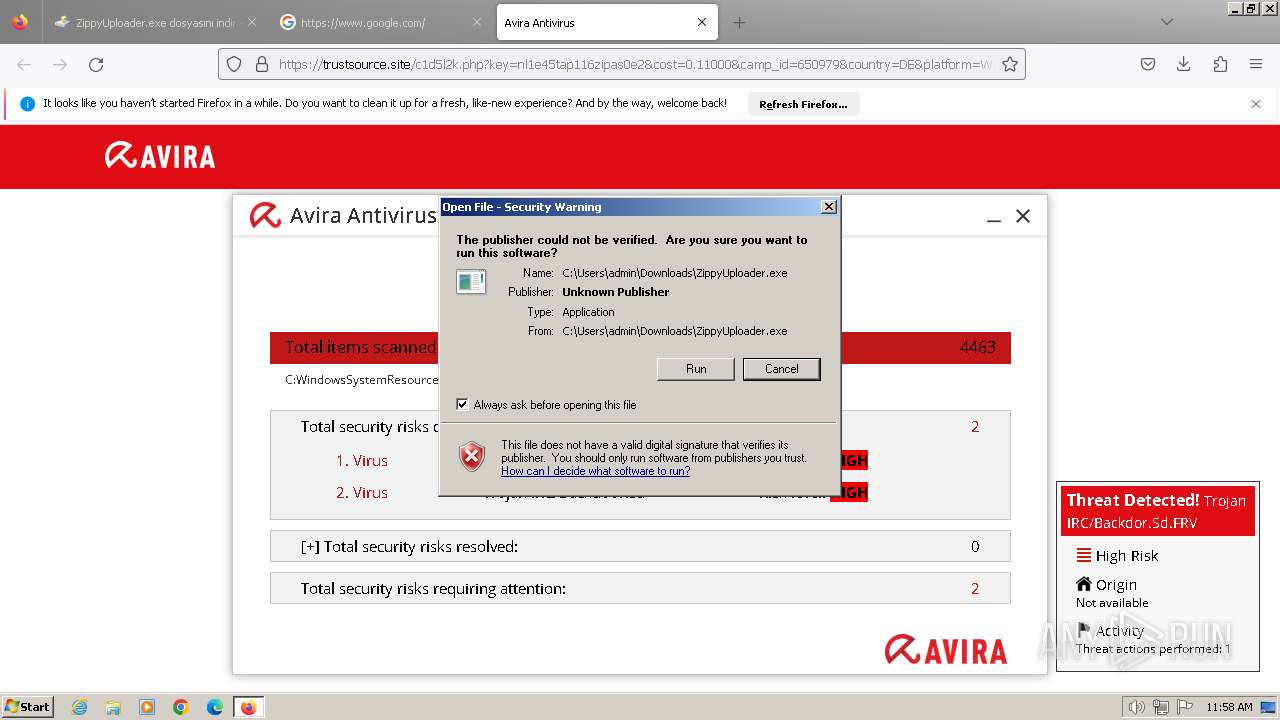Go back to previous page

coord(24,64)
